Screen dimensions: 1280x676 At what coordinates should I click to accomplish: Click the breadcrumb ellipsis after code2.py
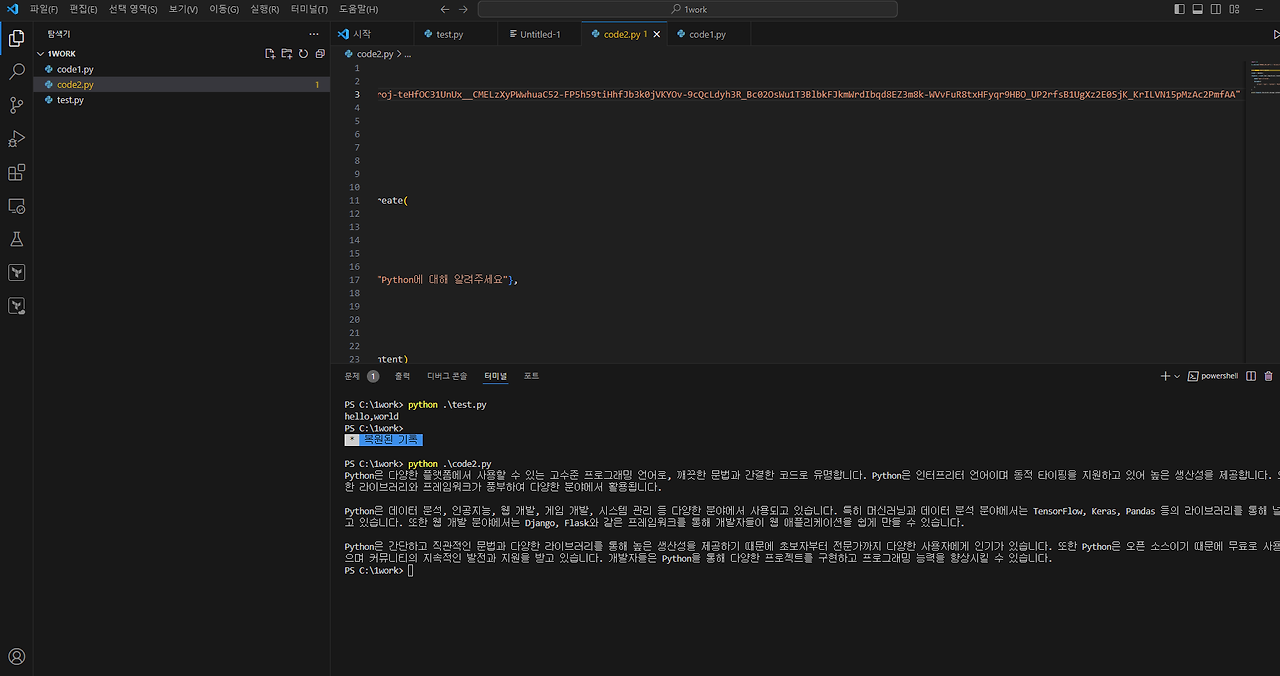tap(408, 54)
